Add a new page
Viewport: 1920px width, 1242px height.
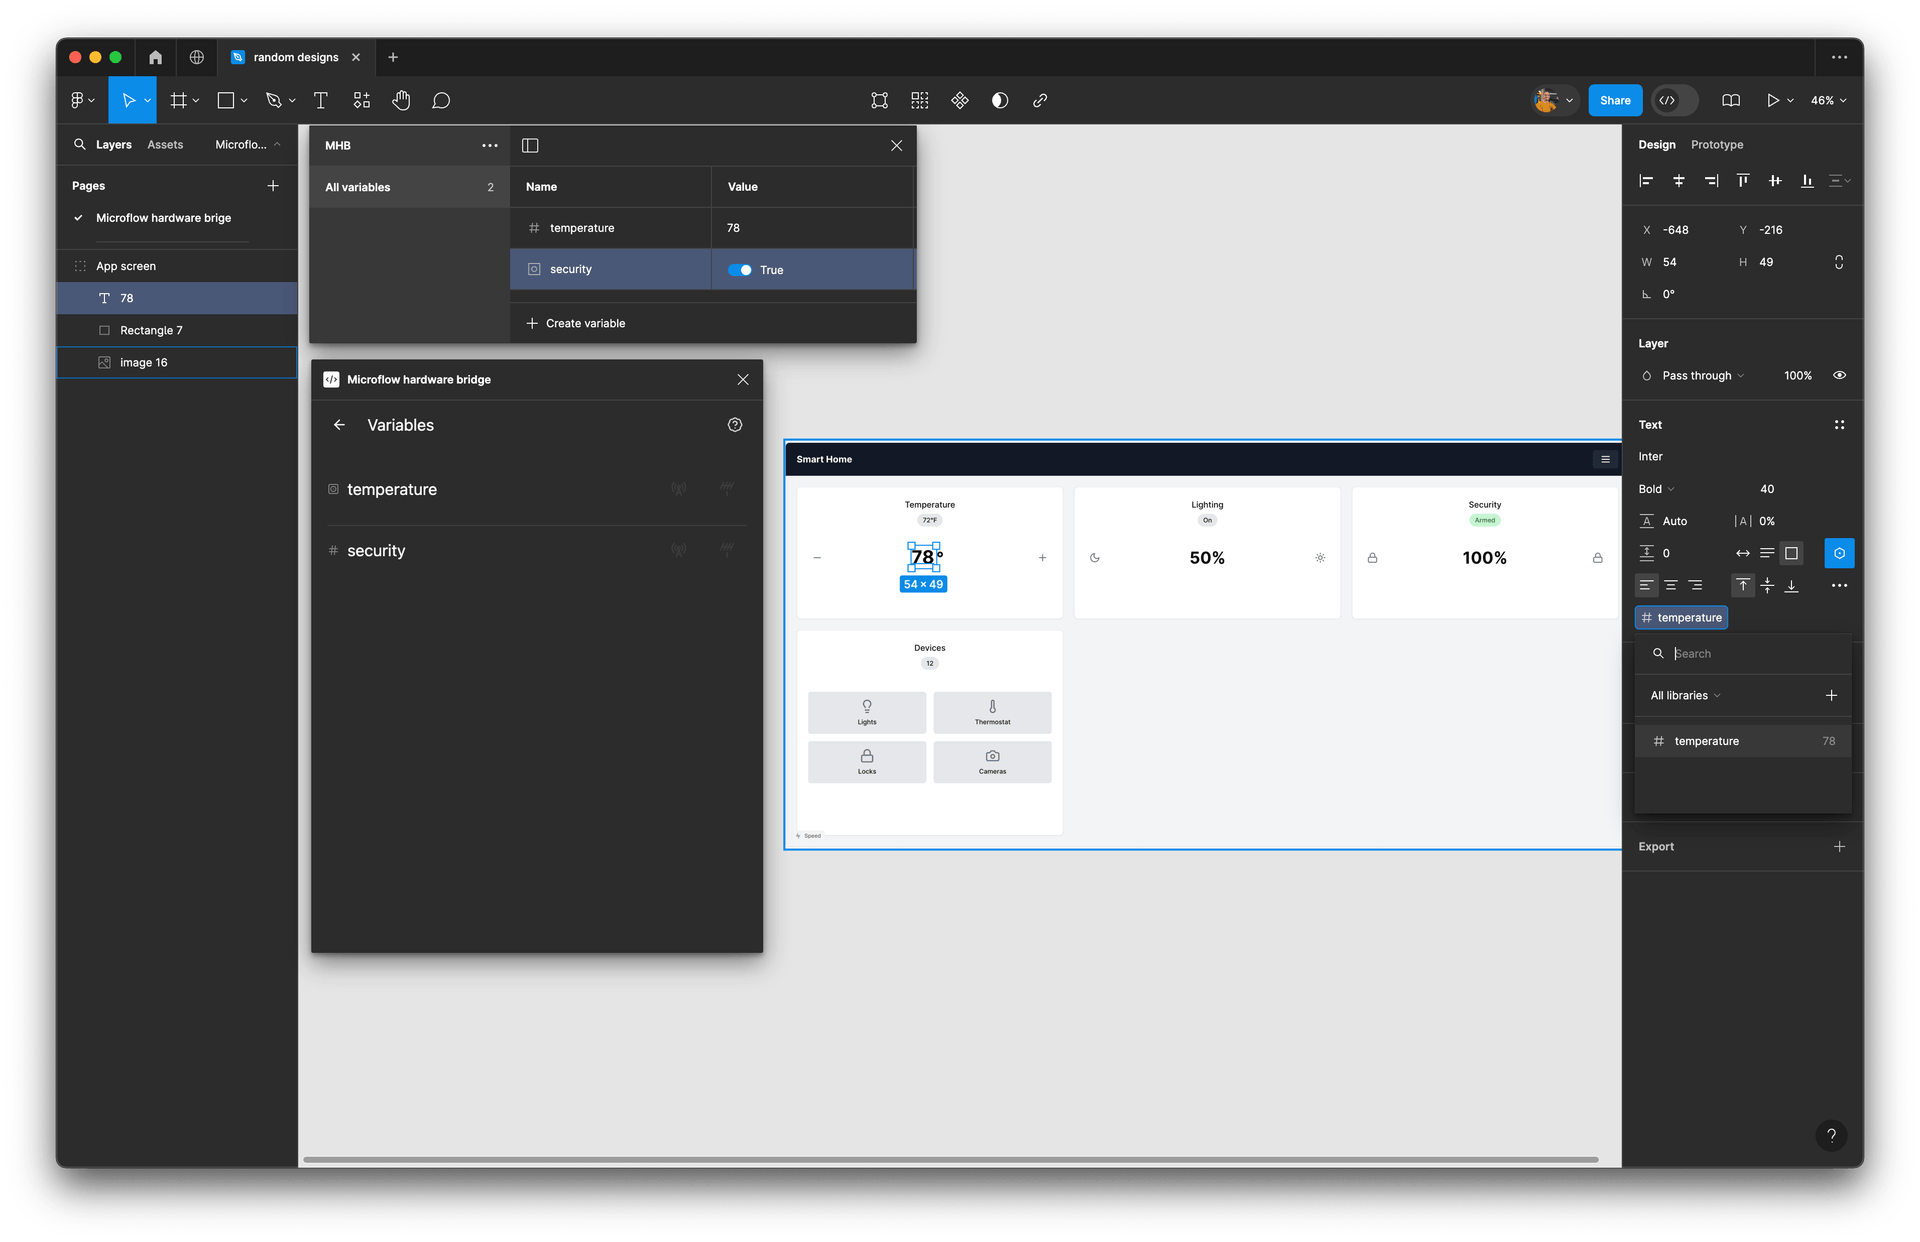[273, 185]
